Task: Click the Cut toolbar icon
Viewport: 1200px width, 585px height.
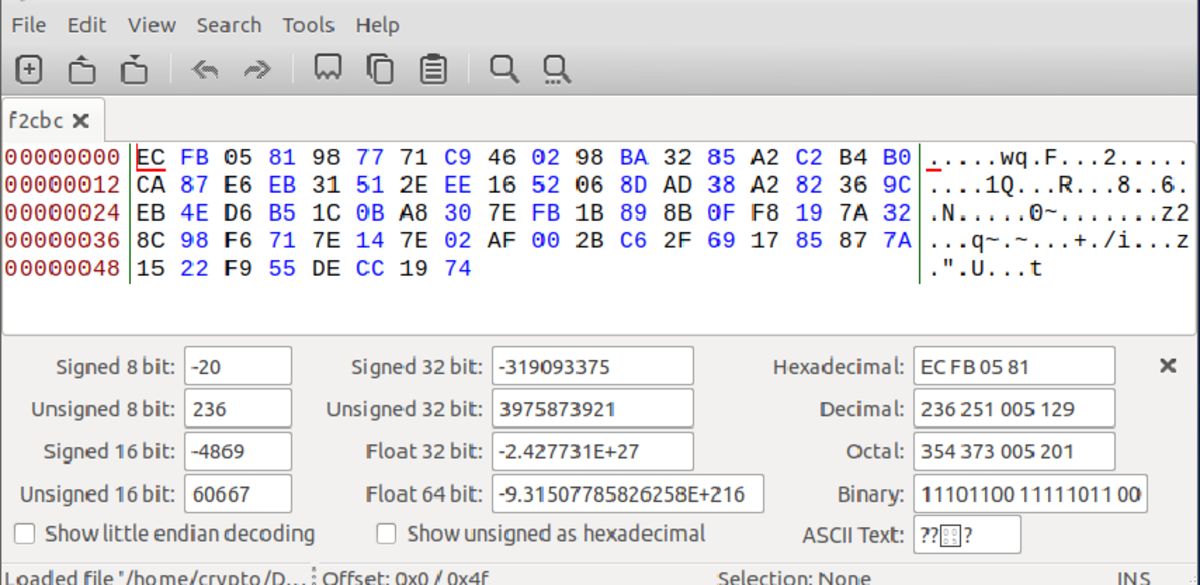Action: click(x=327, y=69)
